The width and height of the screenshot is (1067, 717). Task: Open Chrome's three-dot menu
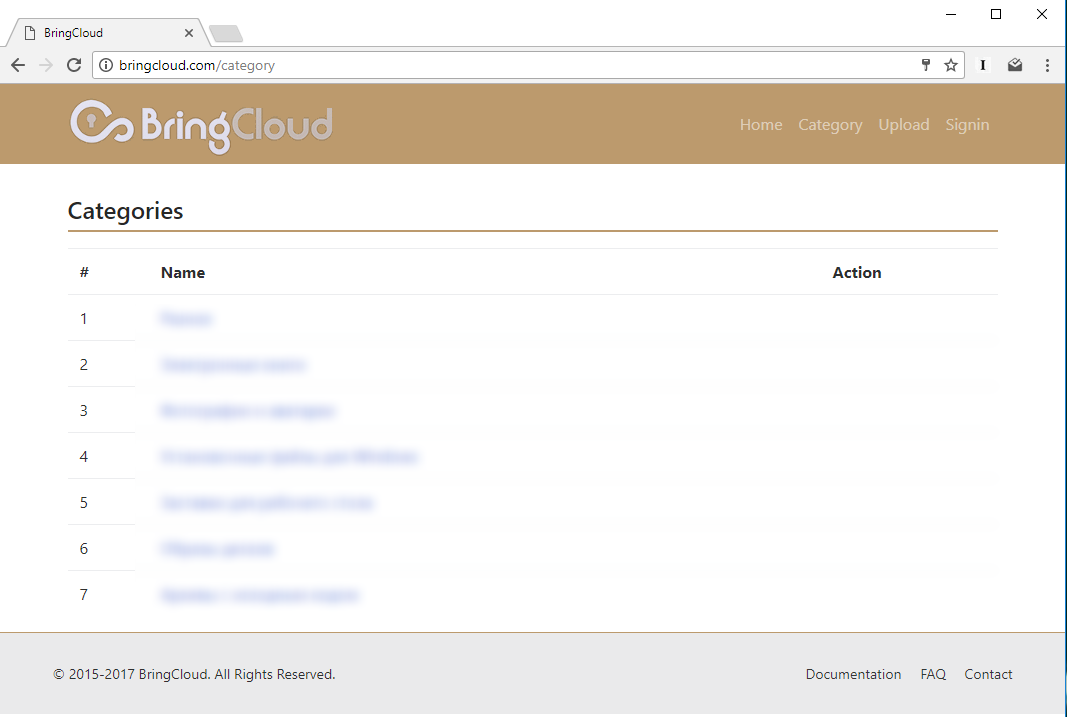point(1047,64)
